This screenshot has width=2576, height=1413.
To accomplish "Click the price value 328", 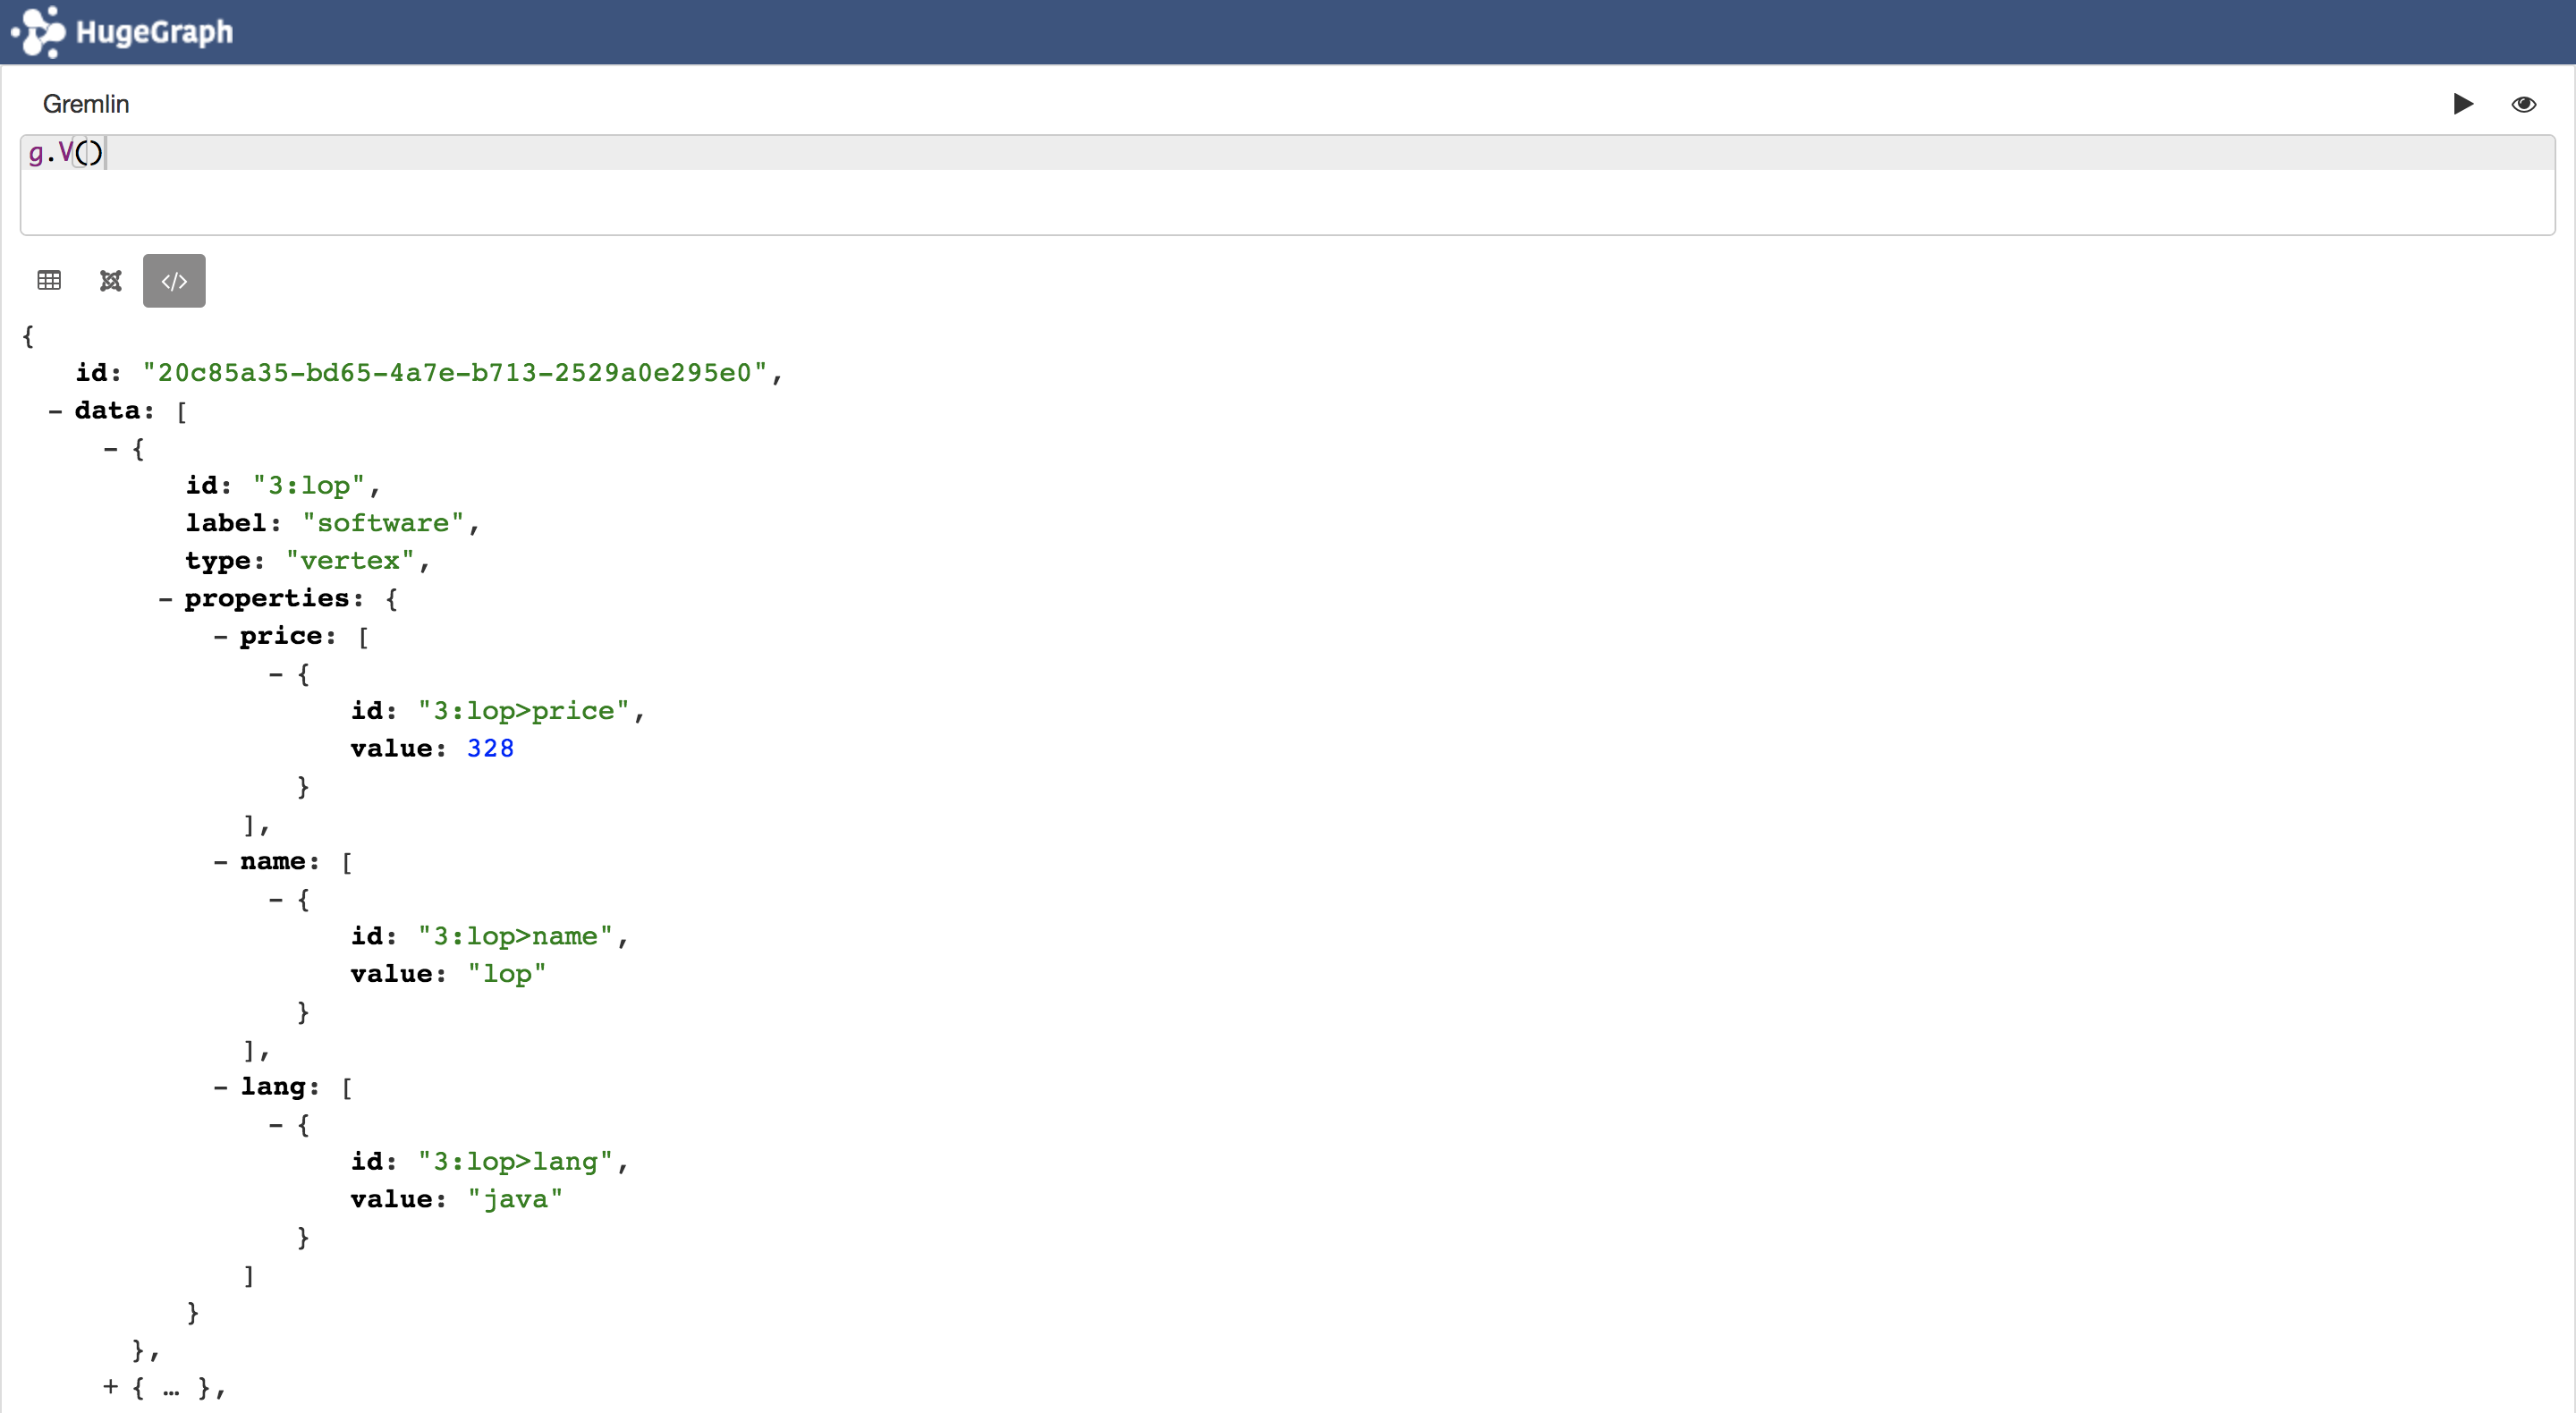I will [490, 749].
